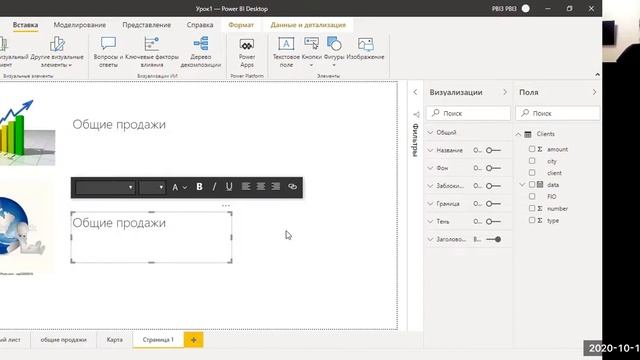Toggle the Граница (Border) switch
Viewport: 640px width, 360px height.
[x=493, y=204]
